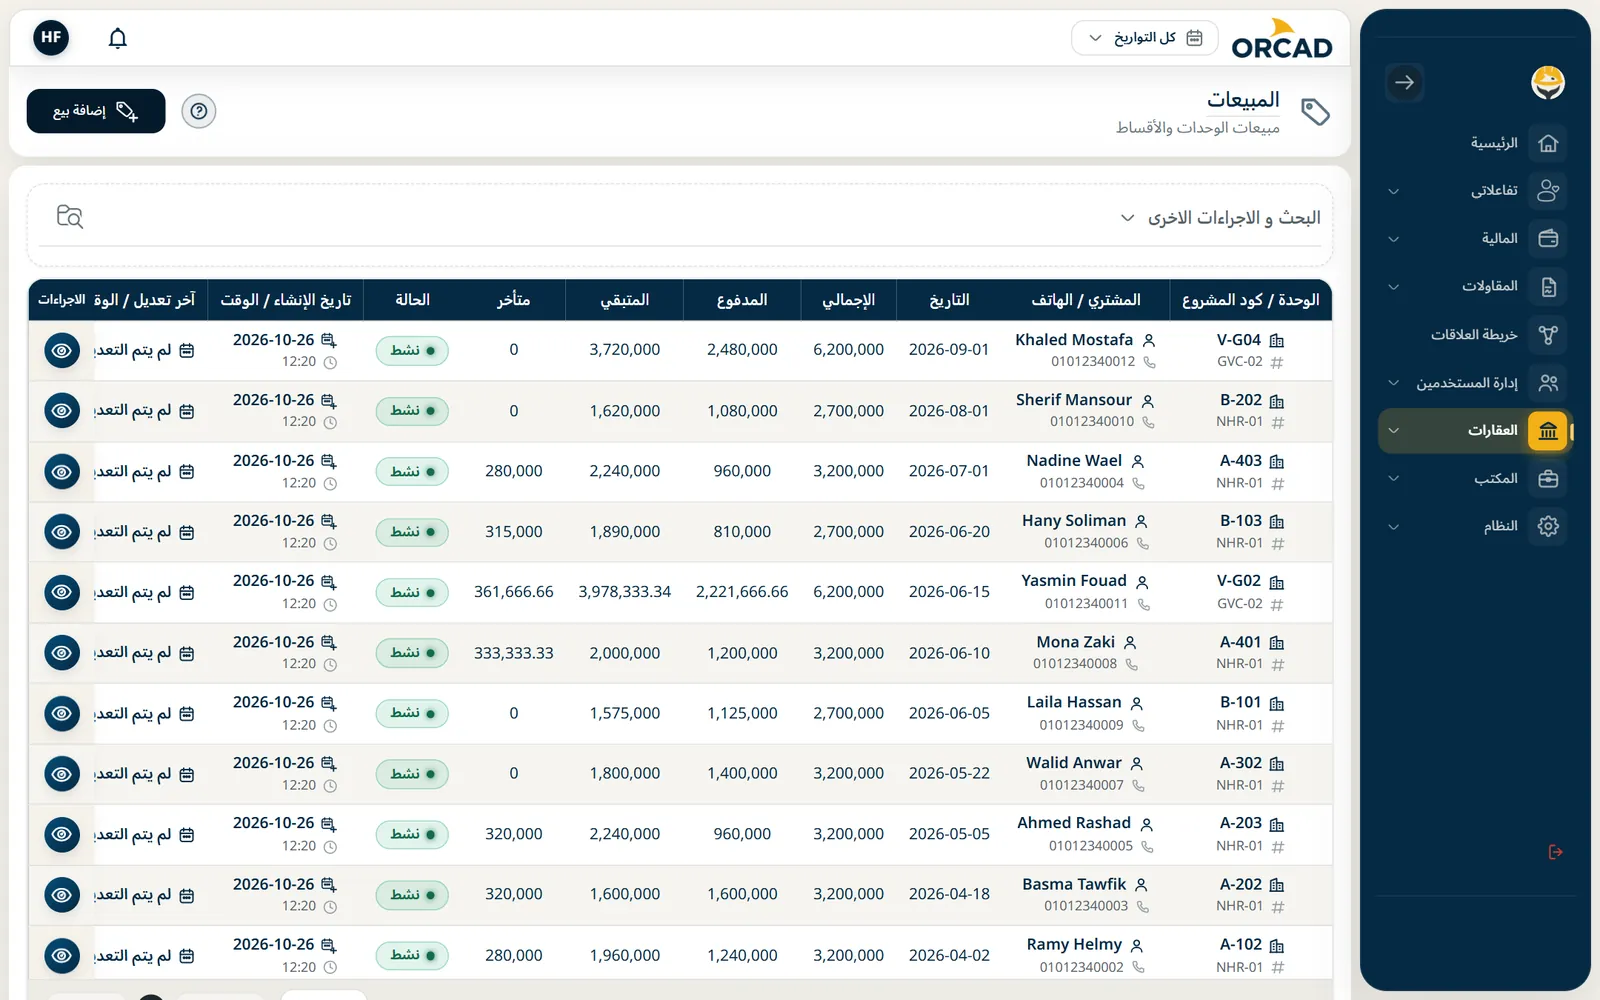The image size is (1600, 1000).
Task: Open the العقارات menu item
Action: point(1474,431)
